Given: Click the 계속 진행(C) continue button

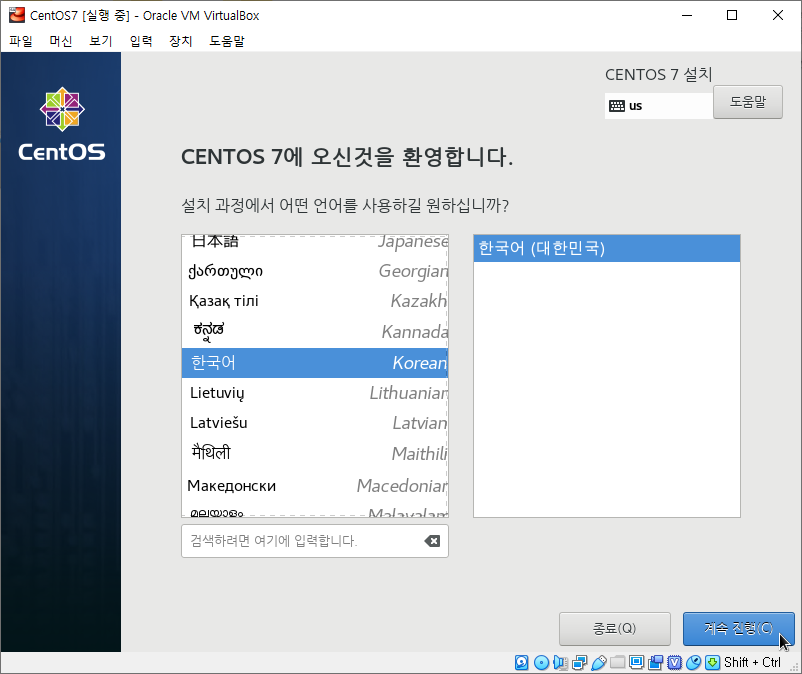Looking at the screenshot, I should click(x=739, y=628).
